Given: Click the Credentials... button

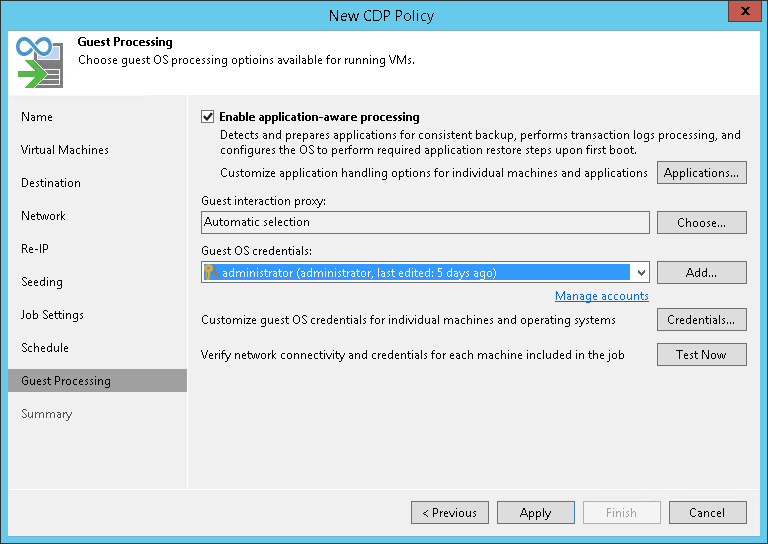Looking at the screenshot, I should pyautogui.click(x=701, y=320).
